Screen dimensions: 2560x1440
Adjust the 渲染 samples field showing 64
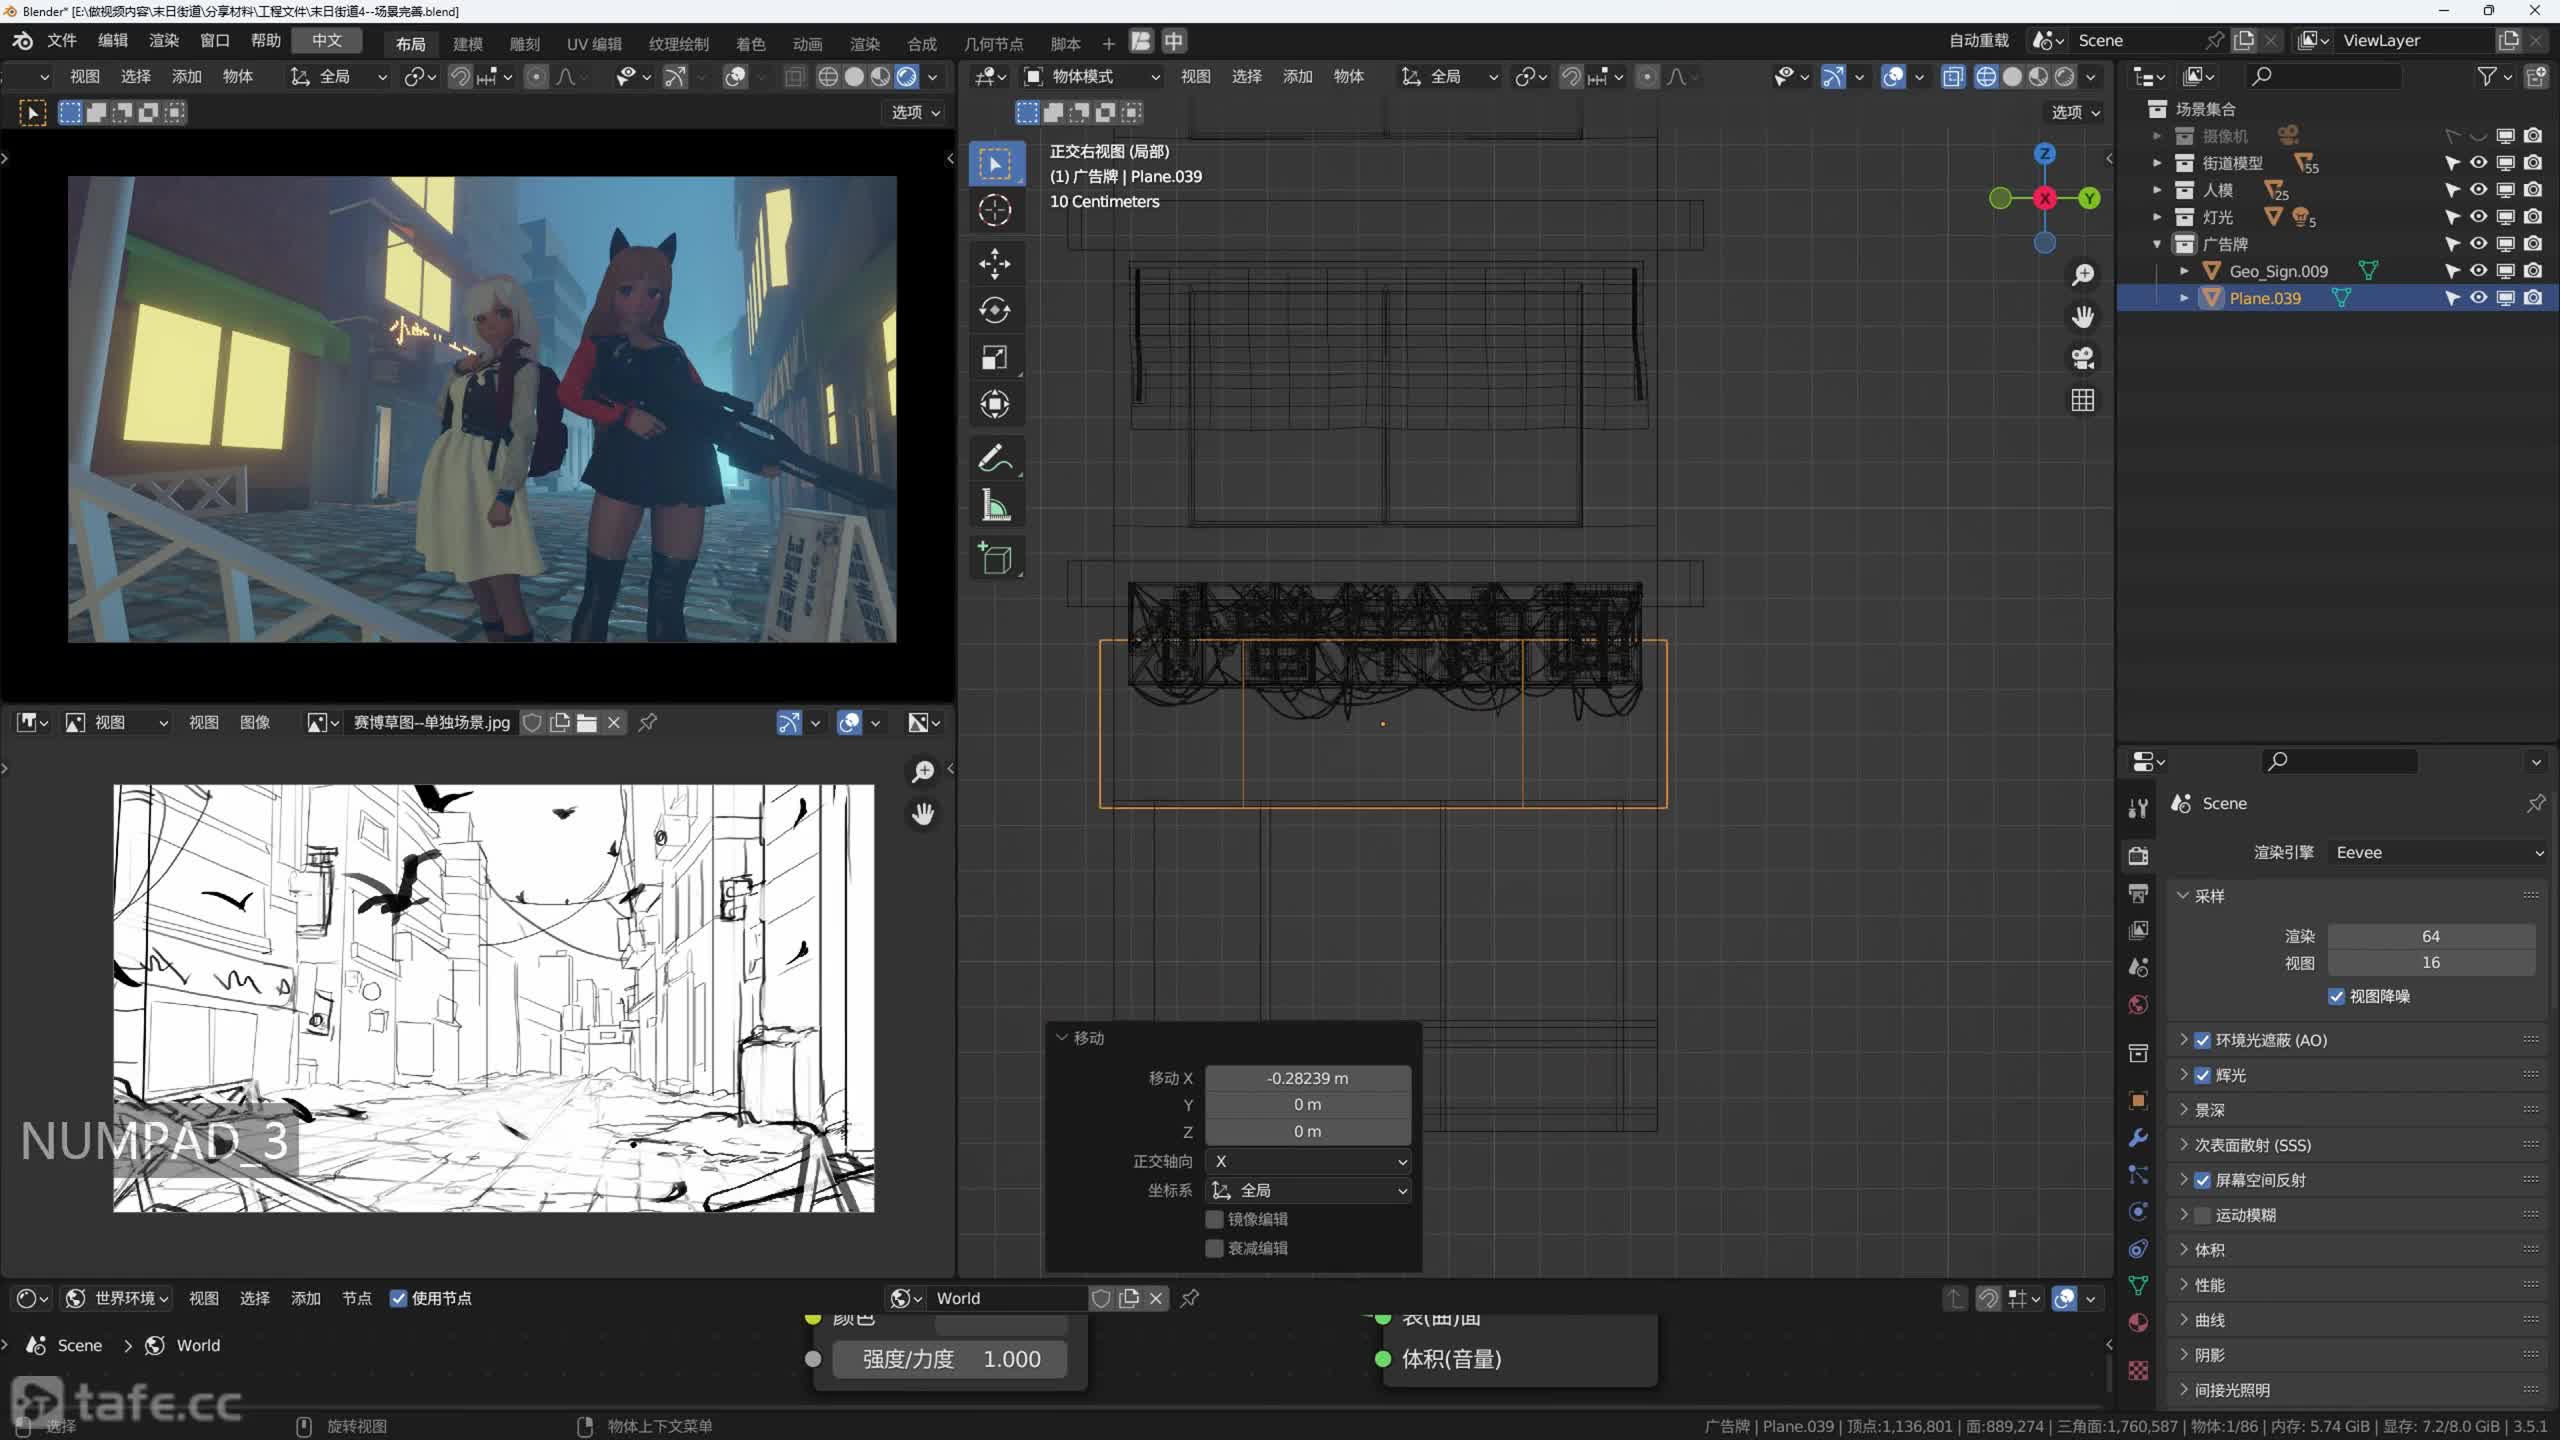tap(2431, 936)
